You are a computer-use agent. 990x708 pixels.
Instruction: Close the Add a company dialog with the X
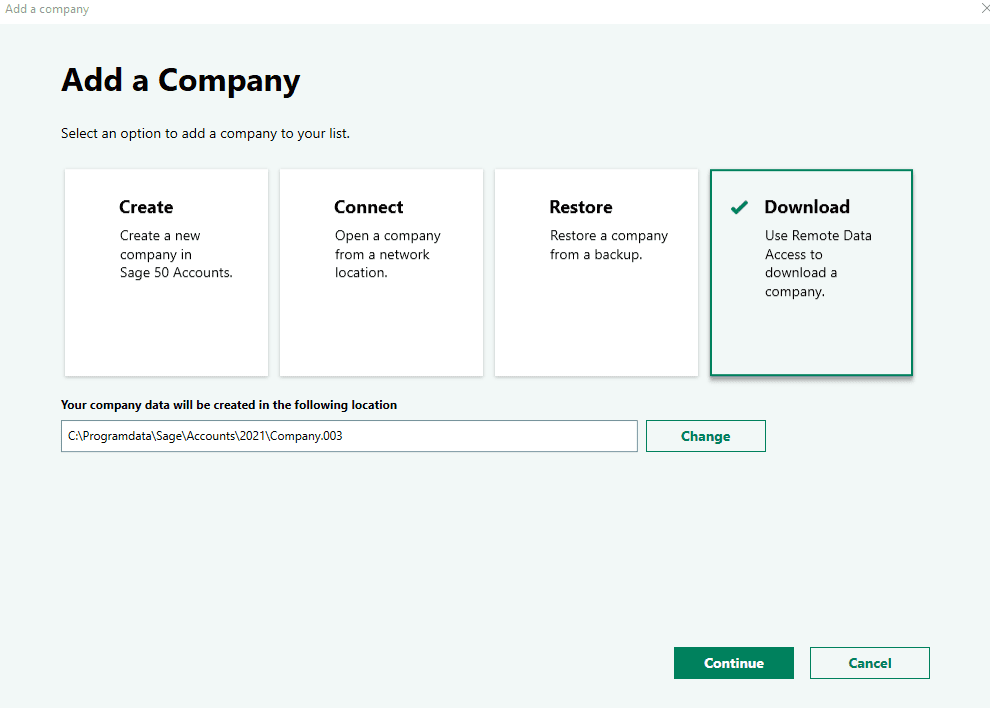pyautogui.click(x=984, y=9)
